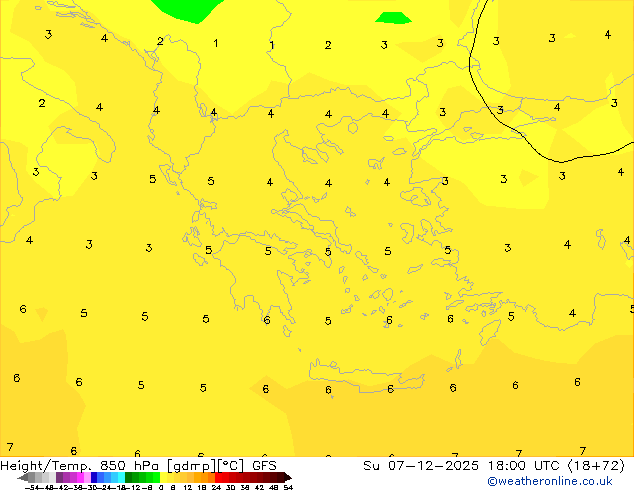This screenshot has width=634, height=490.
Task: Click the dark maroon end of the legend
Action: [280, 477]
